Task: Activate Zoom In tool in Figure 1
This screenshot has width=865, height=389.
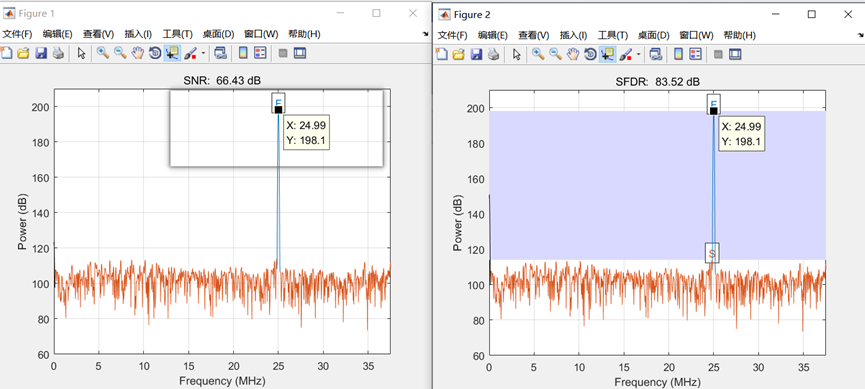Action: point(102,54)
